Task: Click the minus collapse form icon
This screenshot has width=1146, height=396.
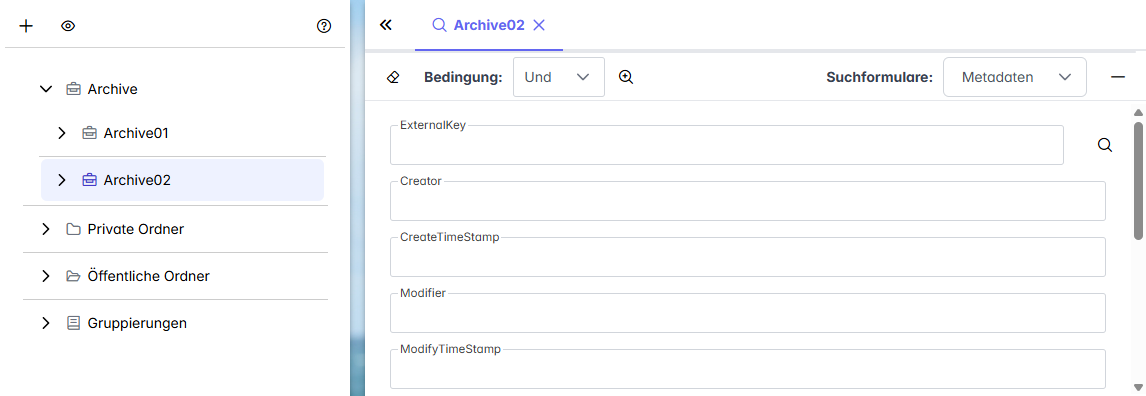Action: tap(1117, 77)
